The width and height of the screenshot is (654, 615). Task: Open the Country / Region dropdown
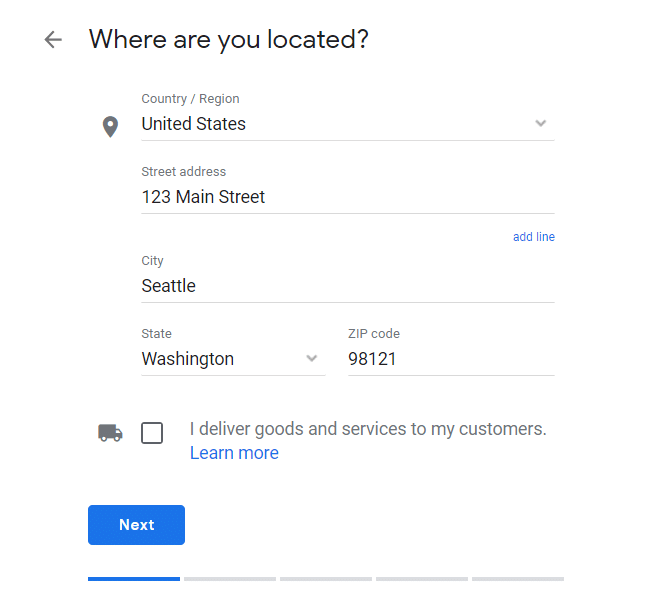(540, 124)
